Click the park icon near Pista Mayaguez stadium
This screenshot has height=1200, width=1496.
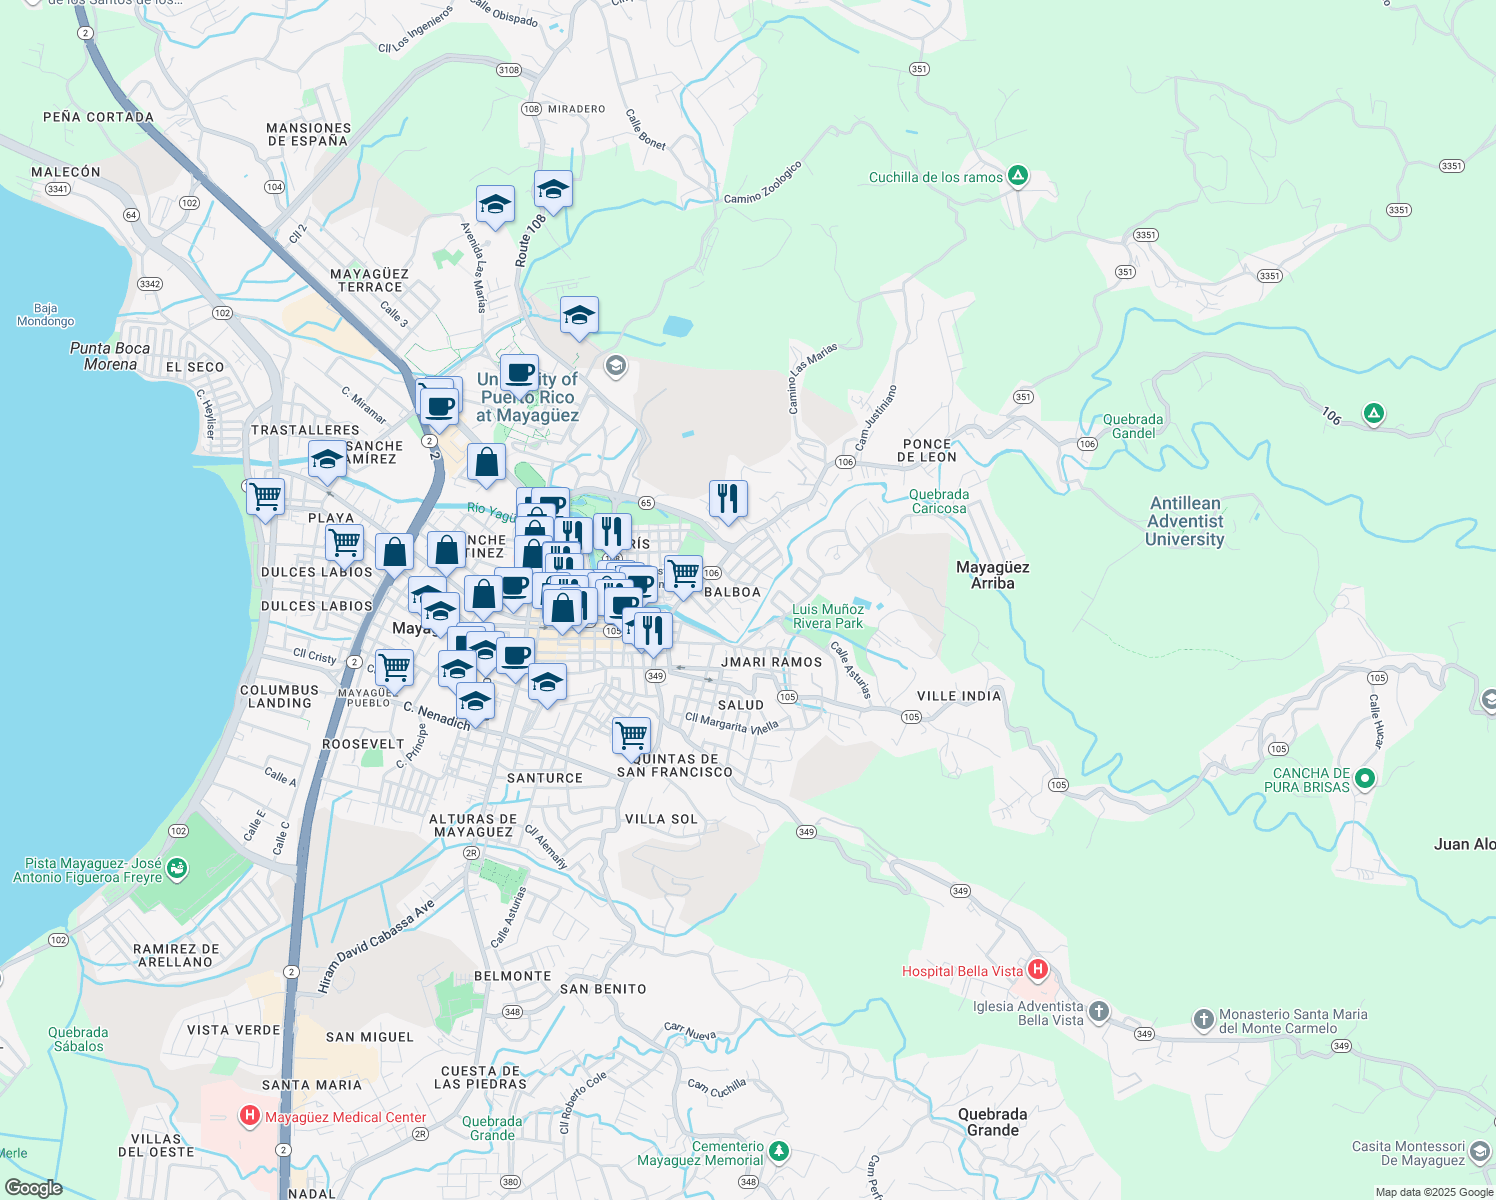pyautogui.click(x=176, y=870)
